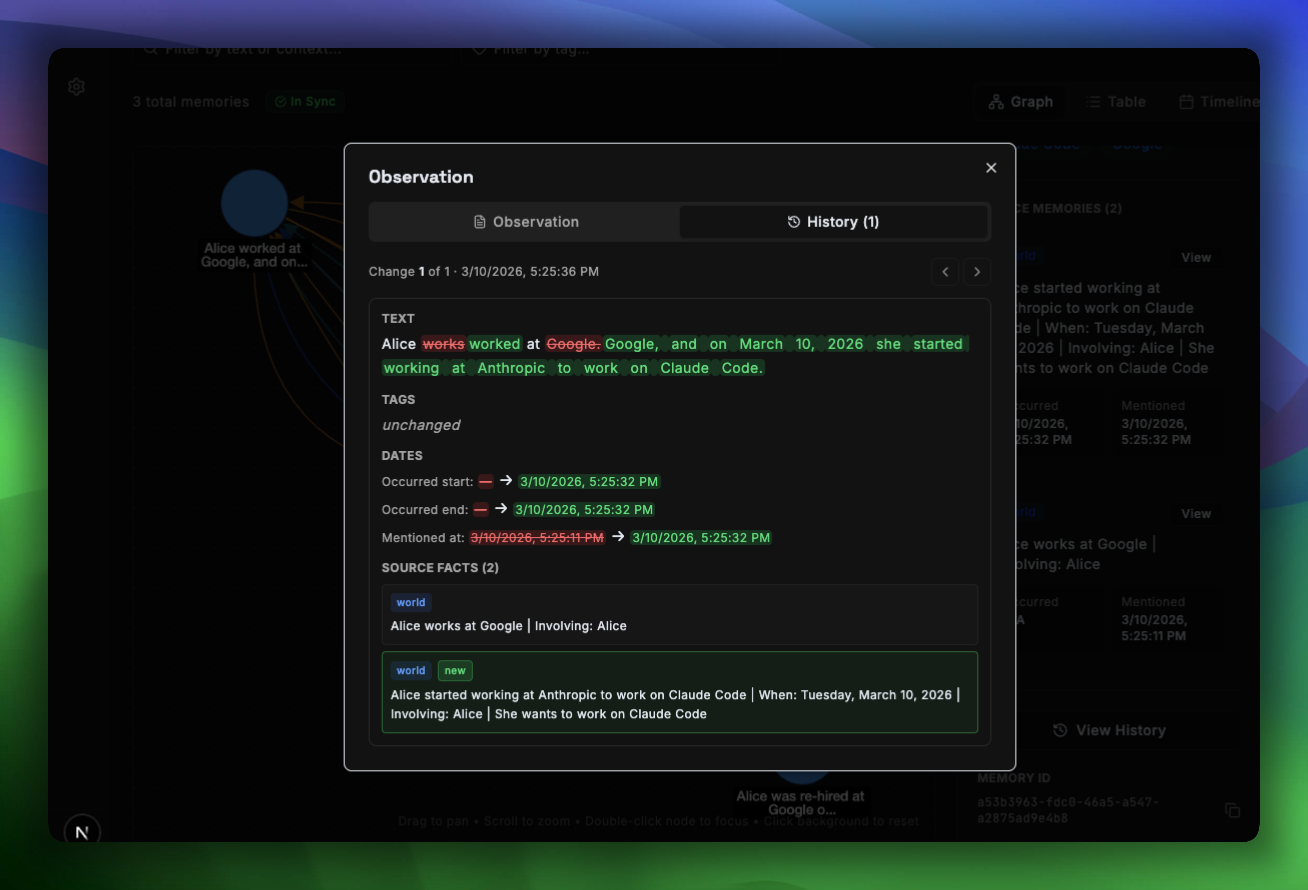Switch to the Graph view tab
The height and width of the screenshot is (890, 1308).
point(1021,101)
